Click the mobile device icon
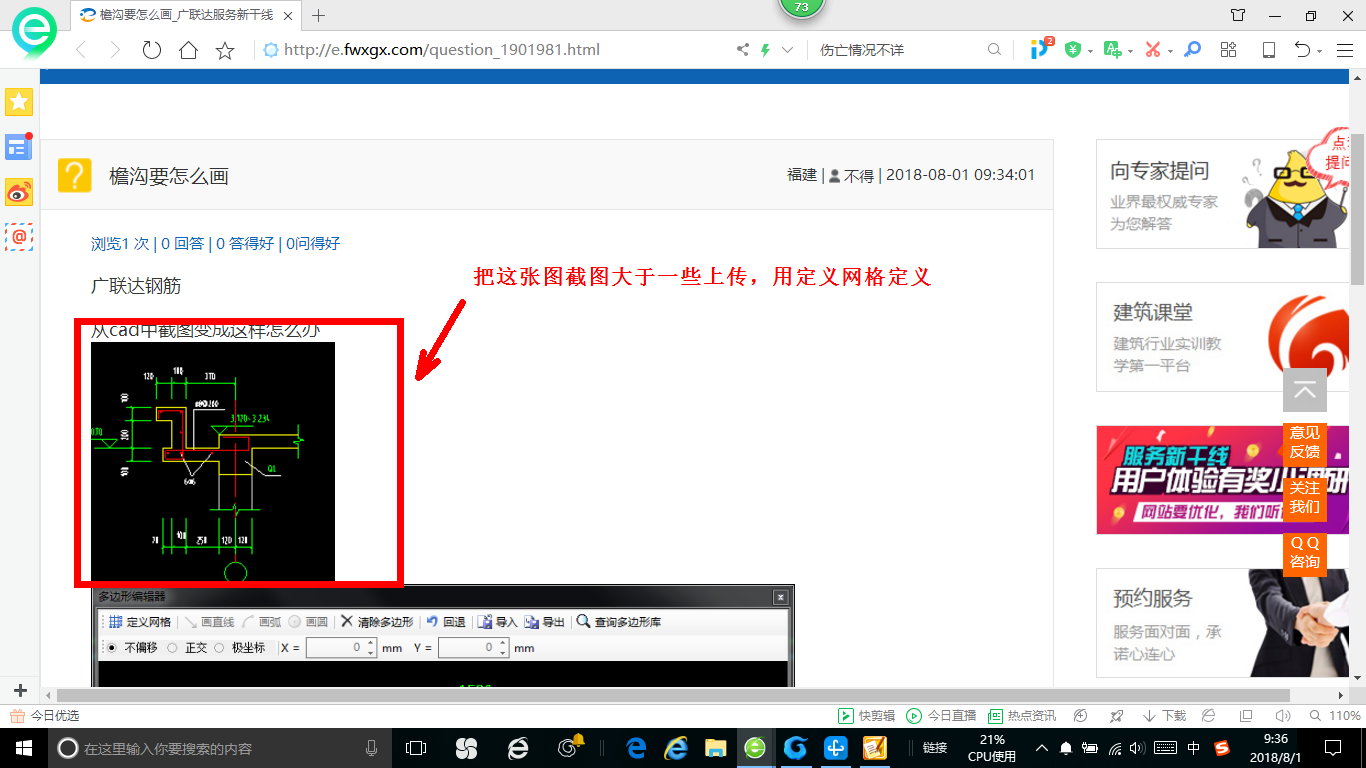Screen dimensions: 1366x768 pyautogui.click(x=1269, y=49)
